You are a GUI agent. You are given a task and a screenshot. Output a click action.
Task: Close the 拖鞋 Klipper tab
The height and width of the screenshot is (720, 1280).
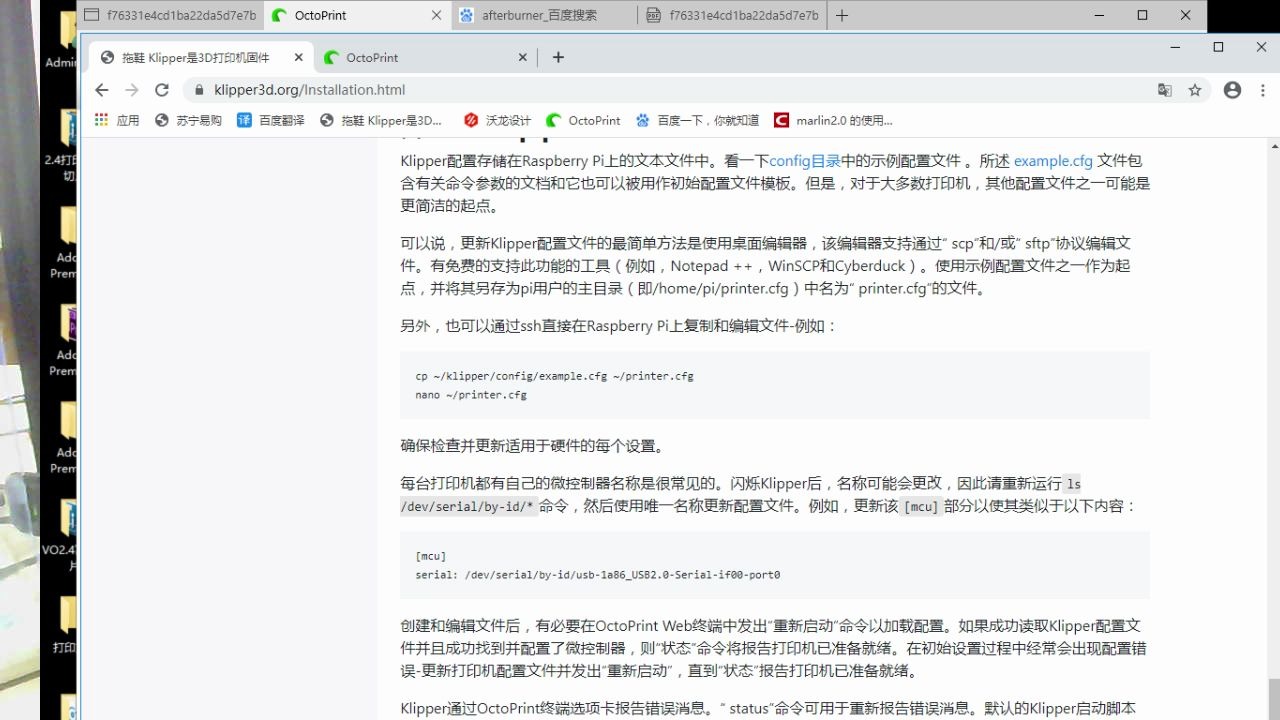(297, 58)
